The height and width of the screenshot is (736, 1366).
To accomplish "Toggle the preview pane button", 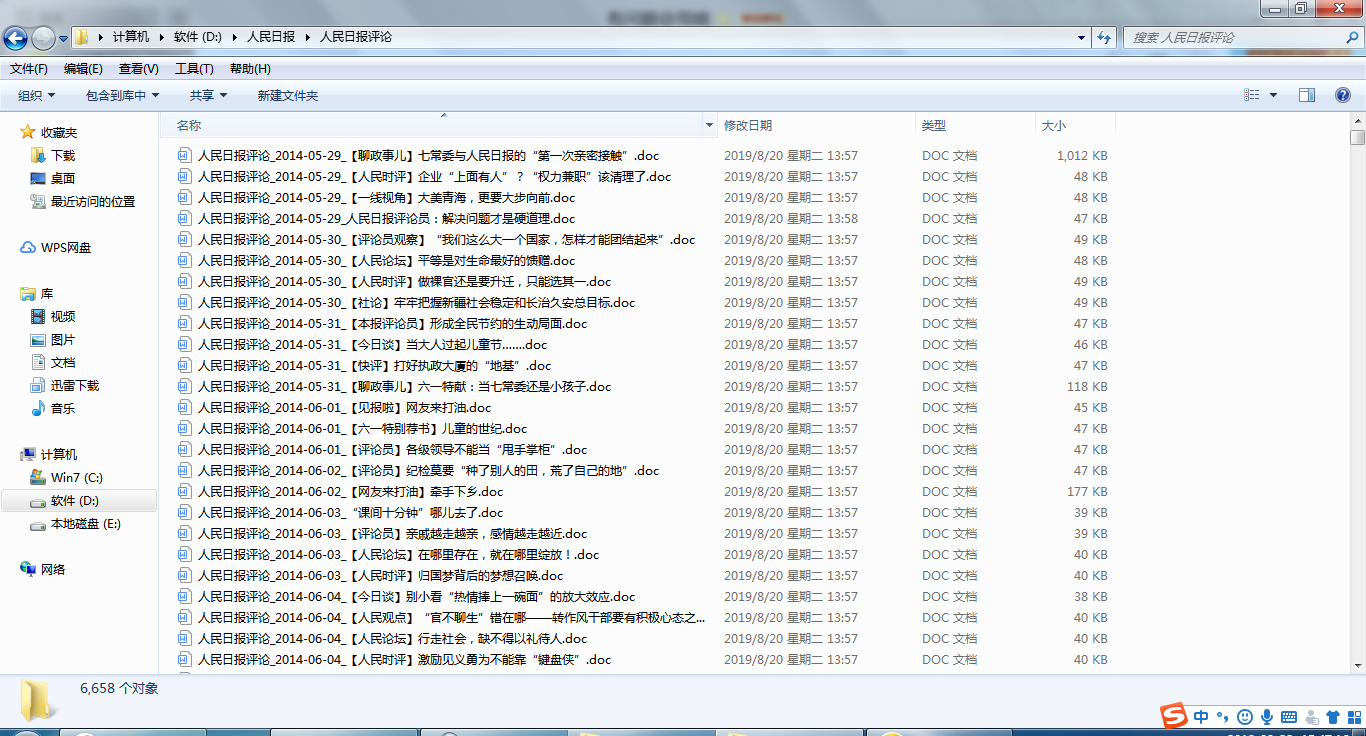I will click(x=1306, y=95).
